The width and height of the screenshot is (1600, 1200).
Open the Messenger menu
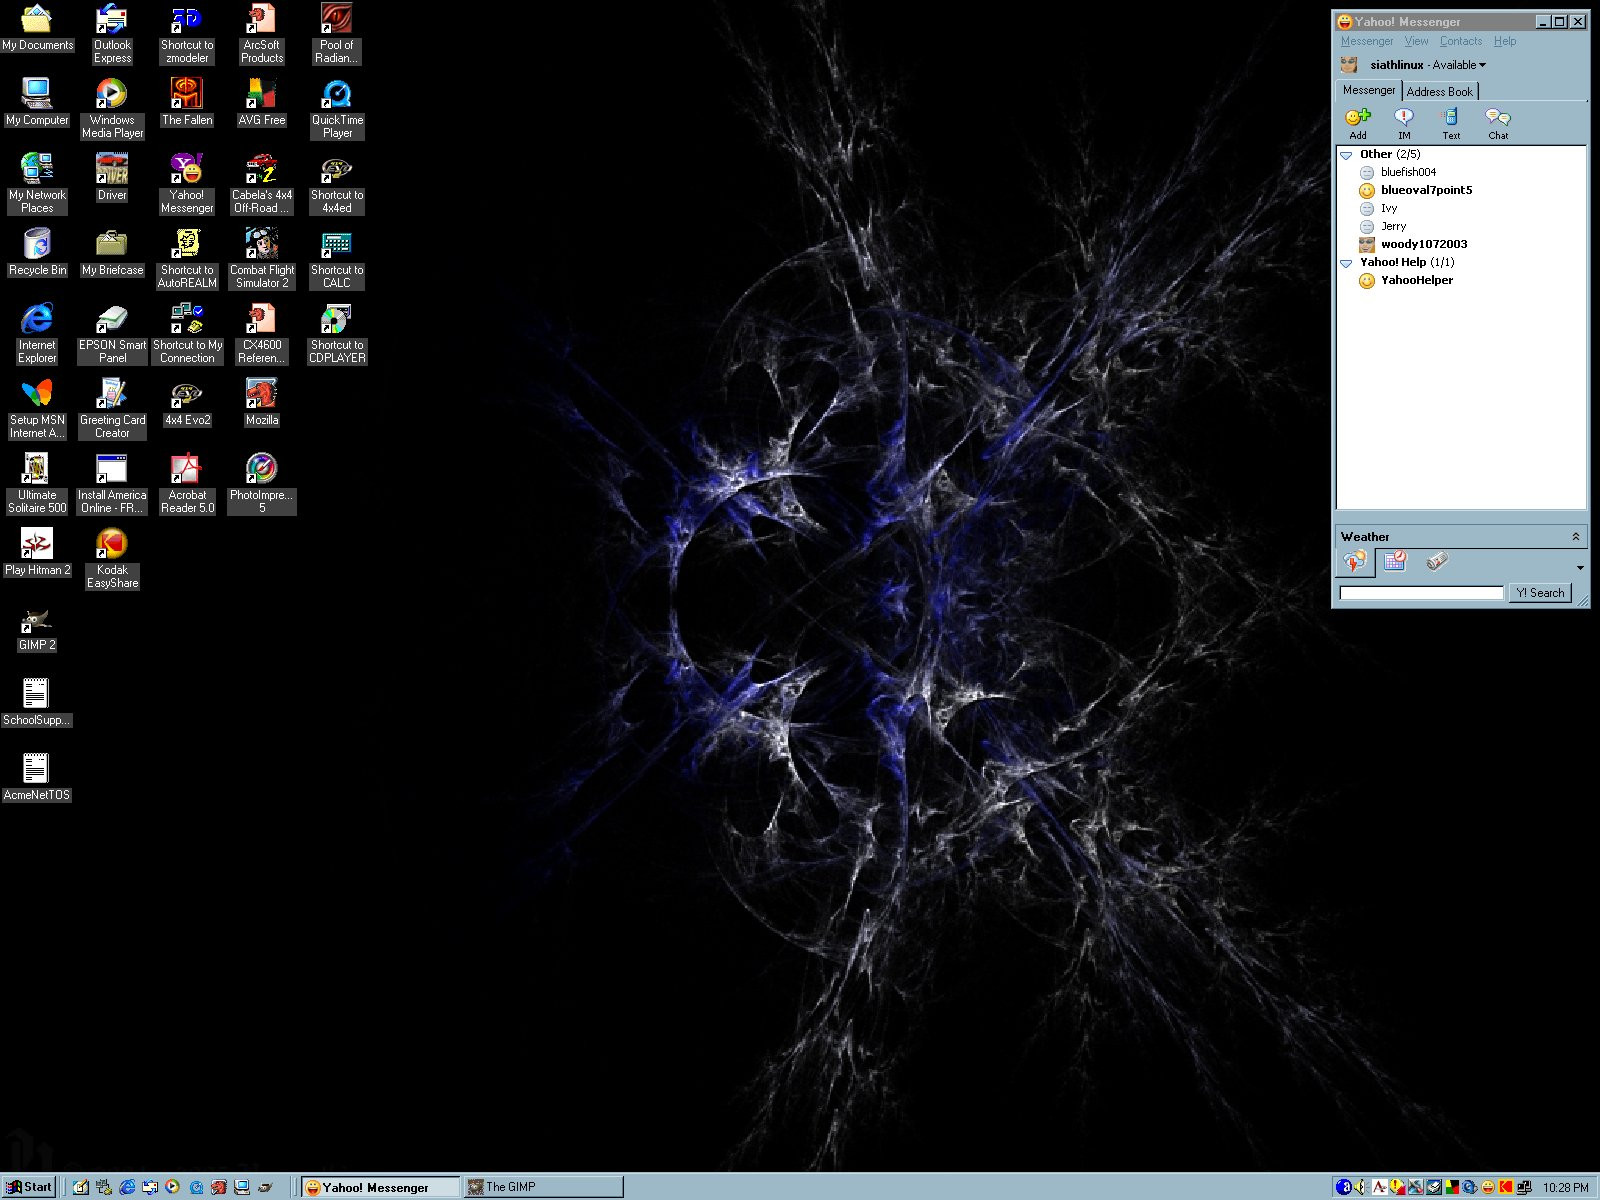pos(1367,41)
